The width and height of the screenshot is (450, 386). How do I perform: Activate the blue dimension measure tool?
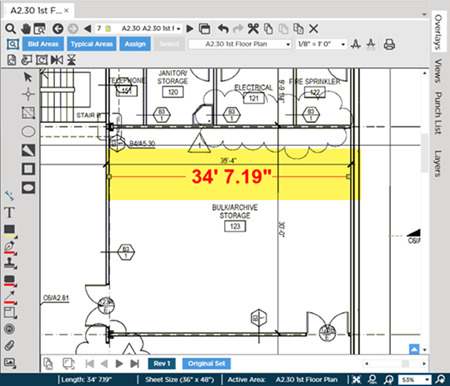[x=9, y=196]
